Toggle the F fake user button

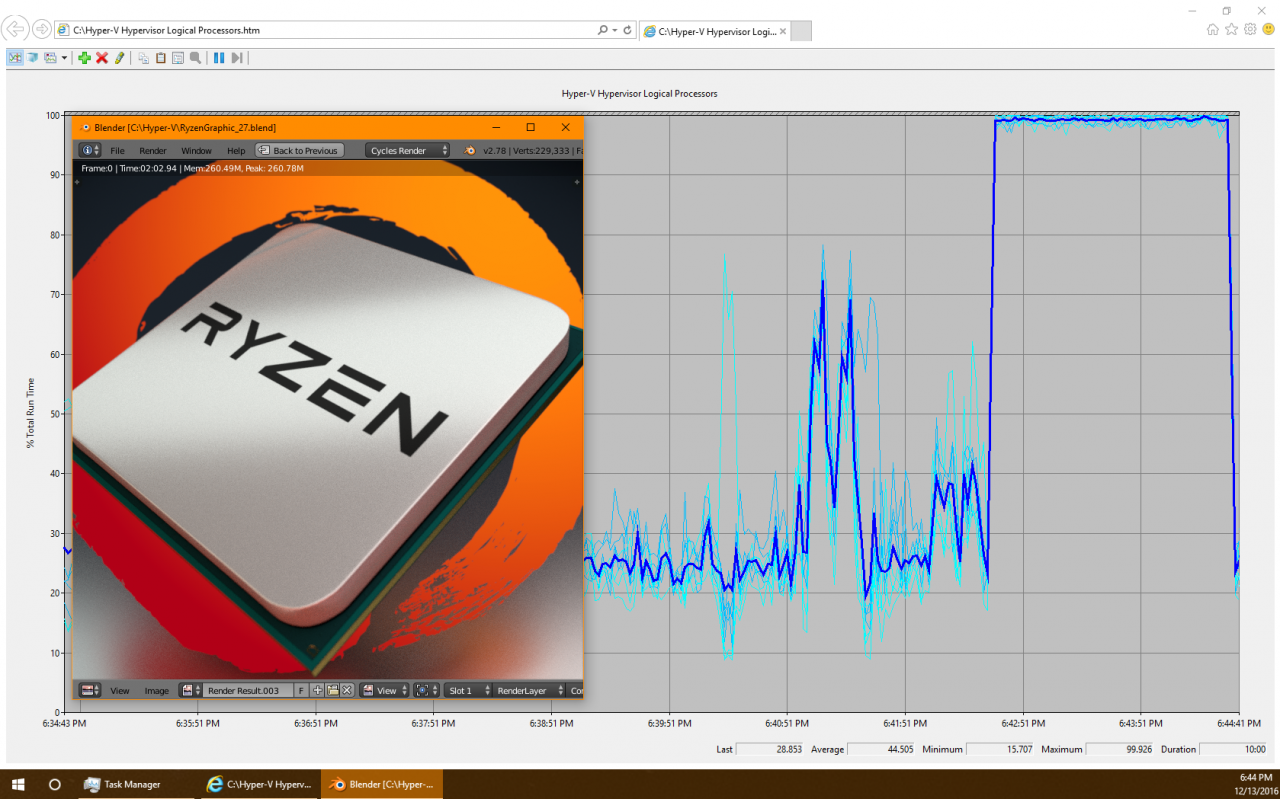pos(301,690)
